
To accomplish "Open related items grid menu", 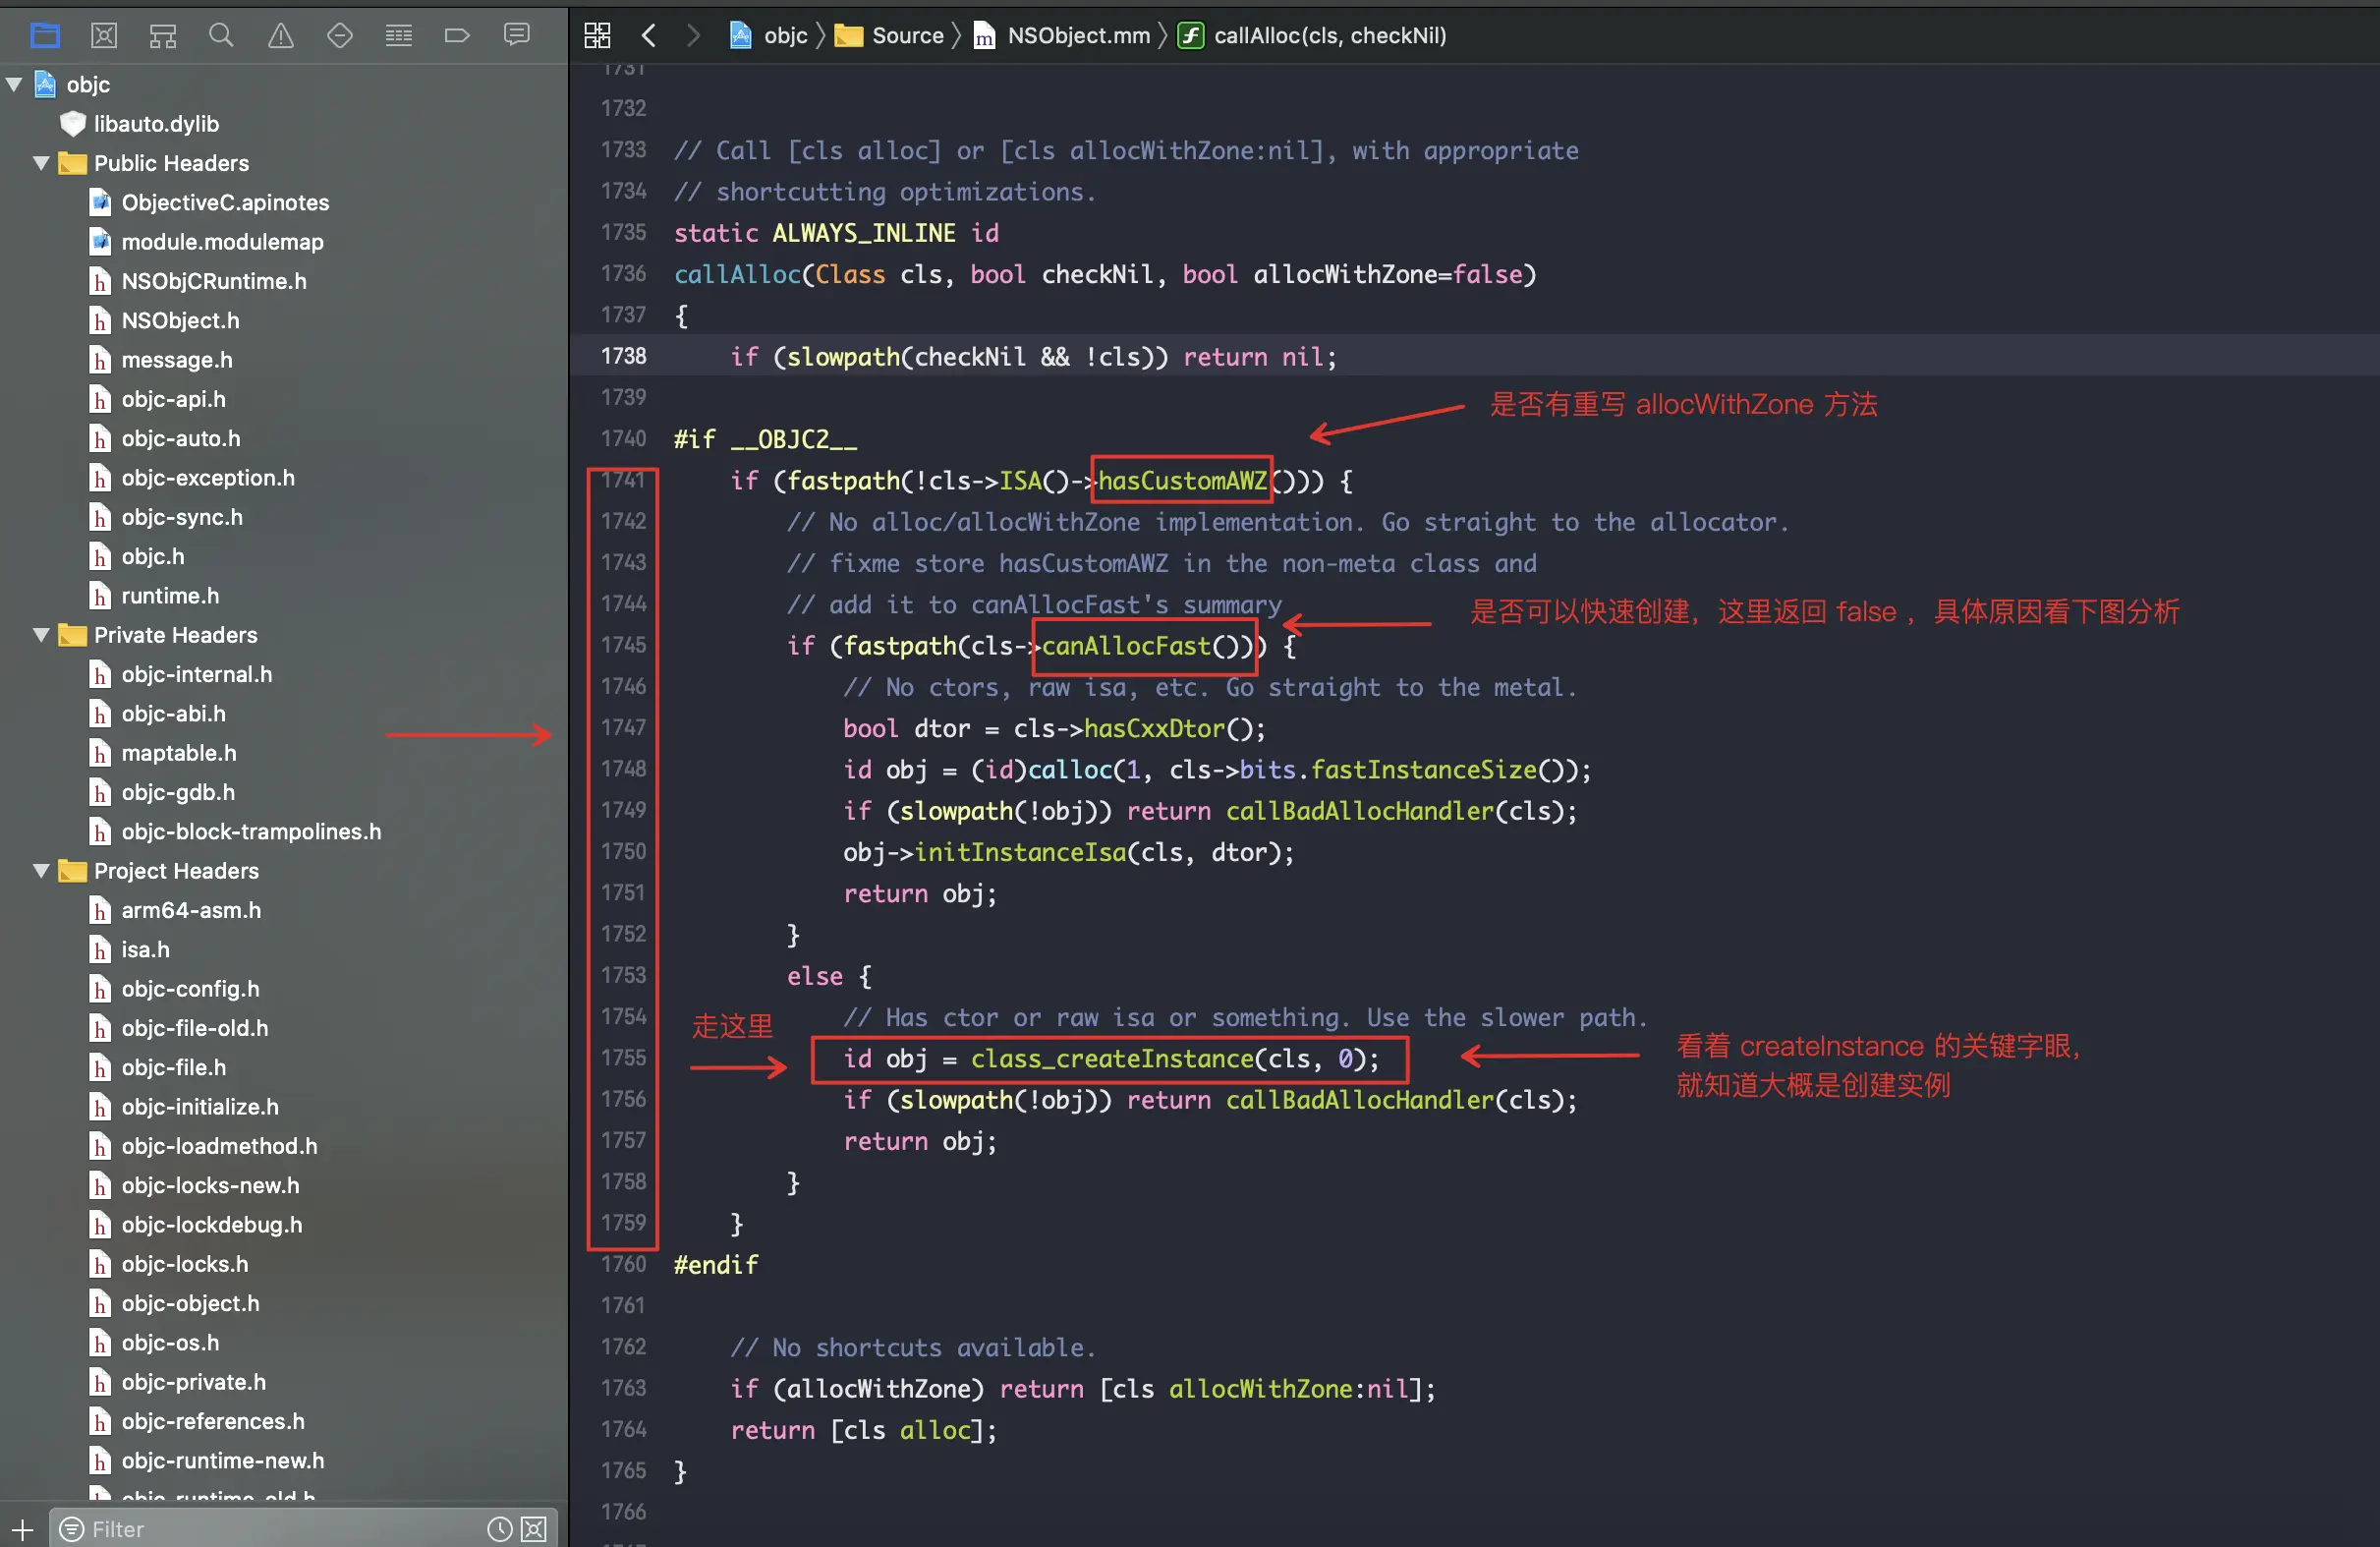I will click(x=597, y=36).
